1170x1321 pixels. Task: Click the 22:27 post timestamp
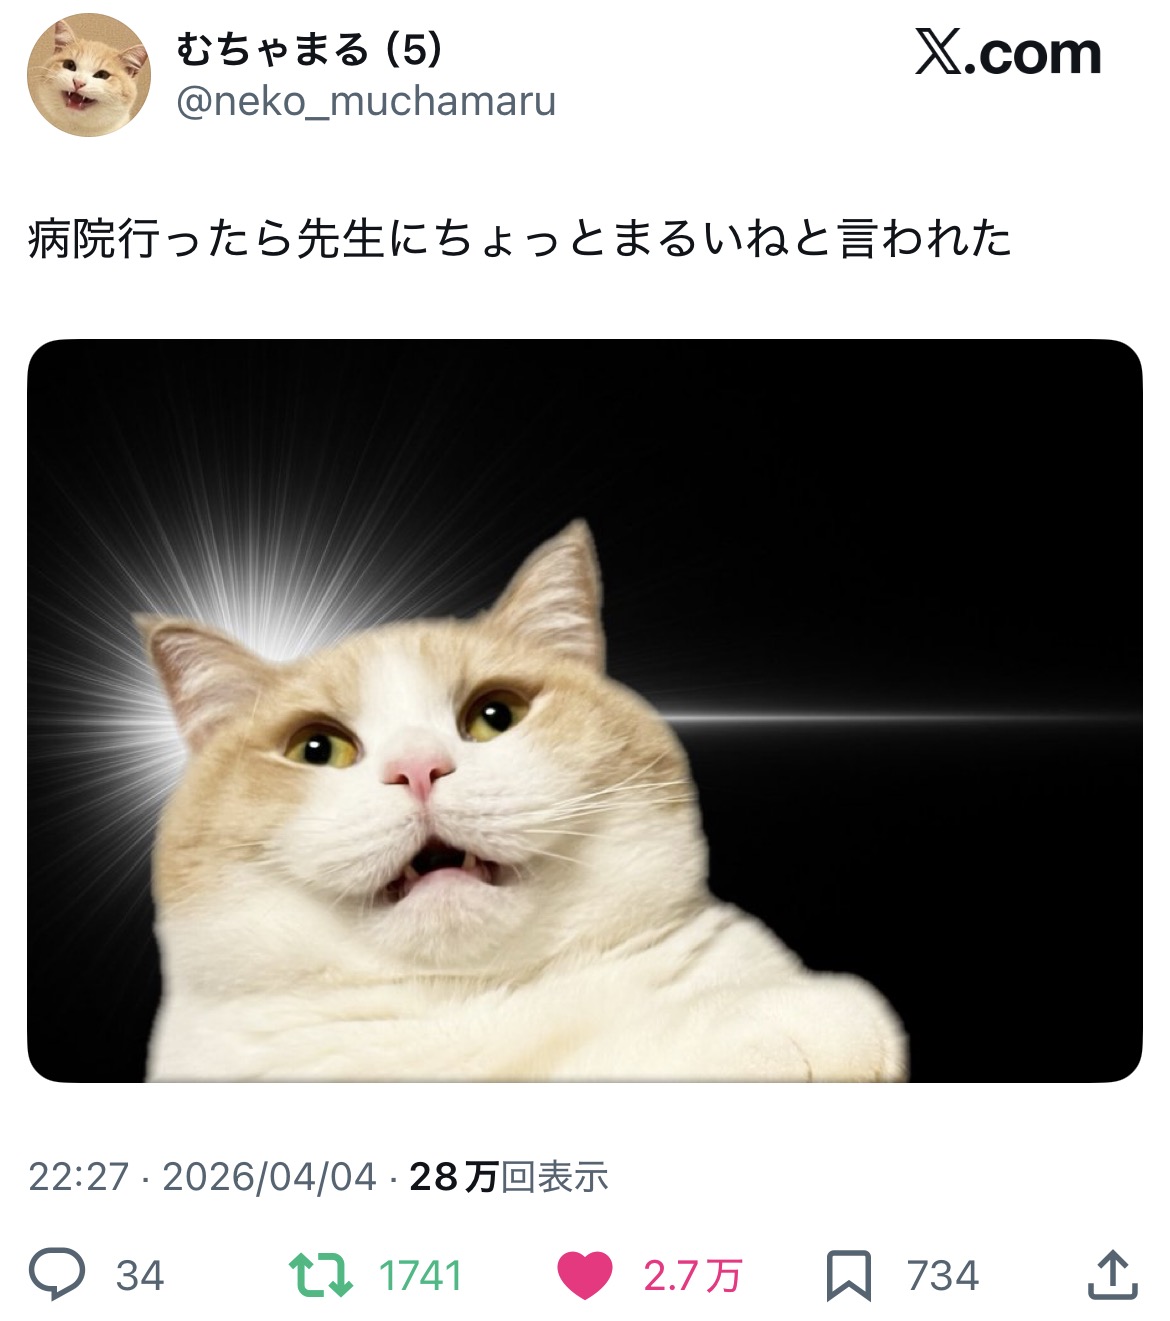79,1177
